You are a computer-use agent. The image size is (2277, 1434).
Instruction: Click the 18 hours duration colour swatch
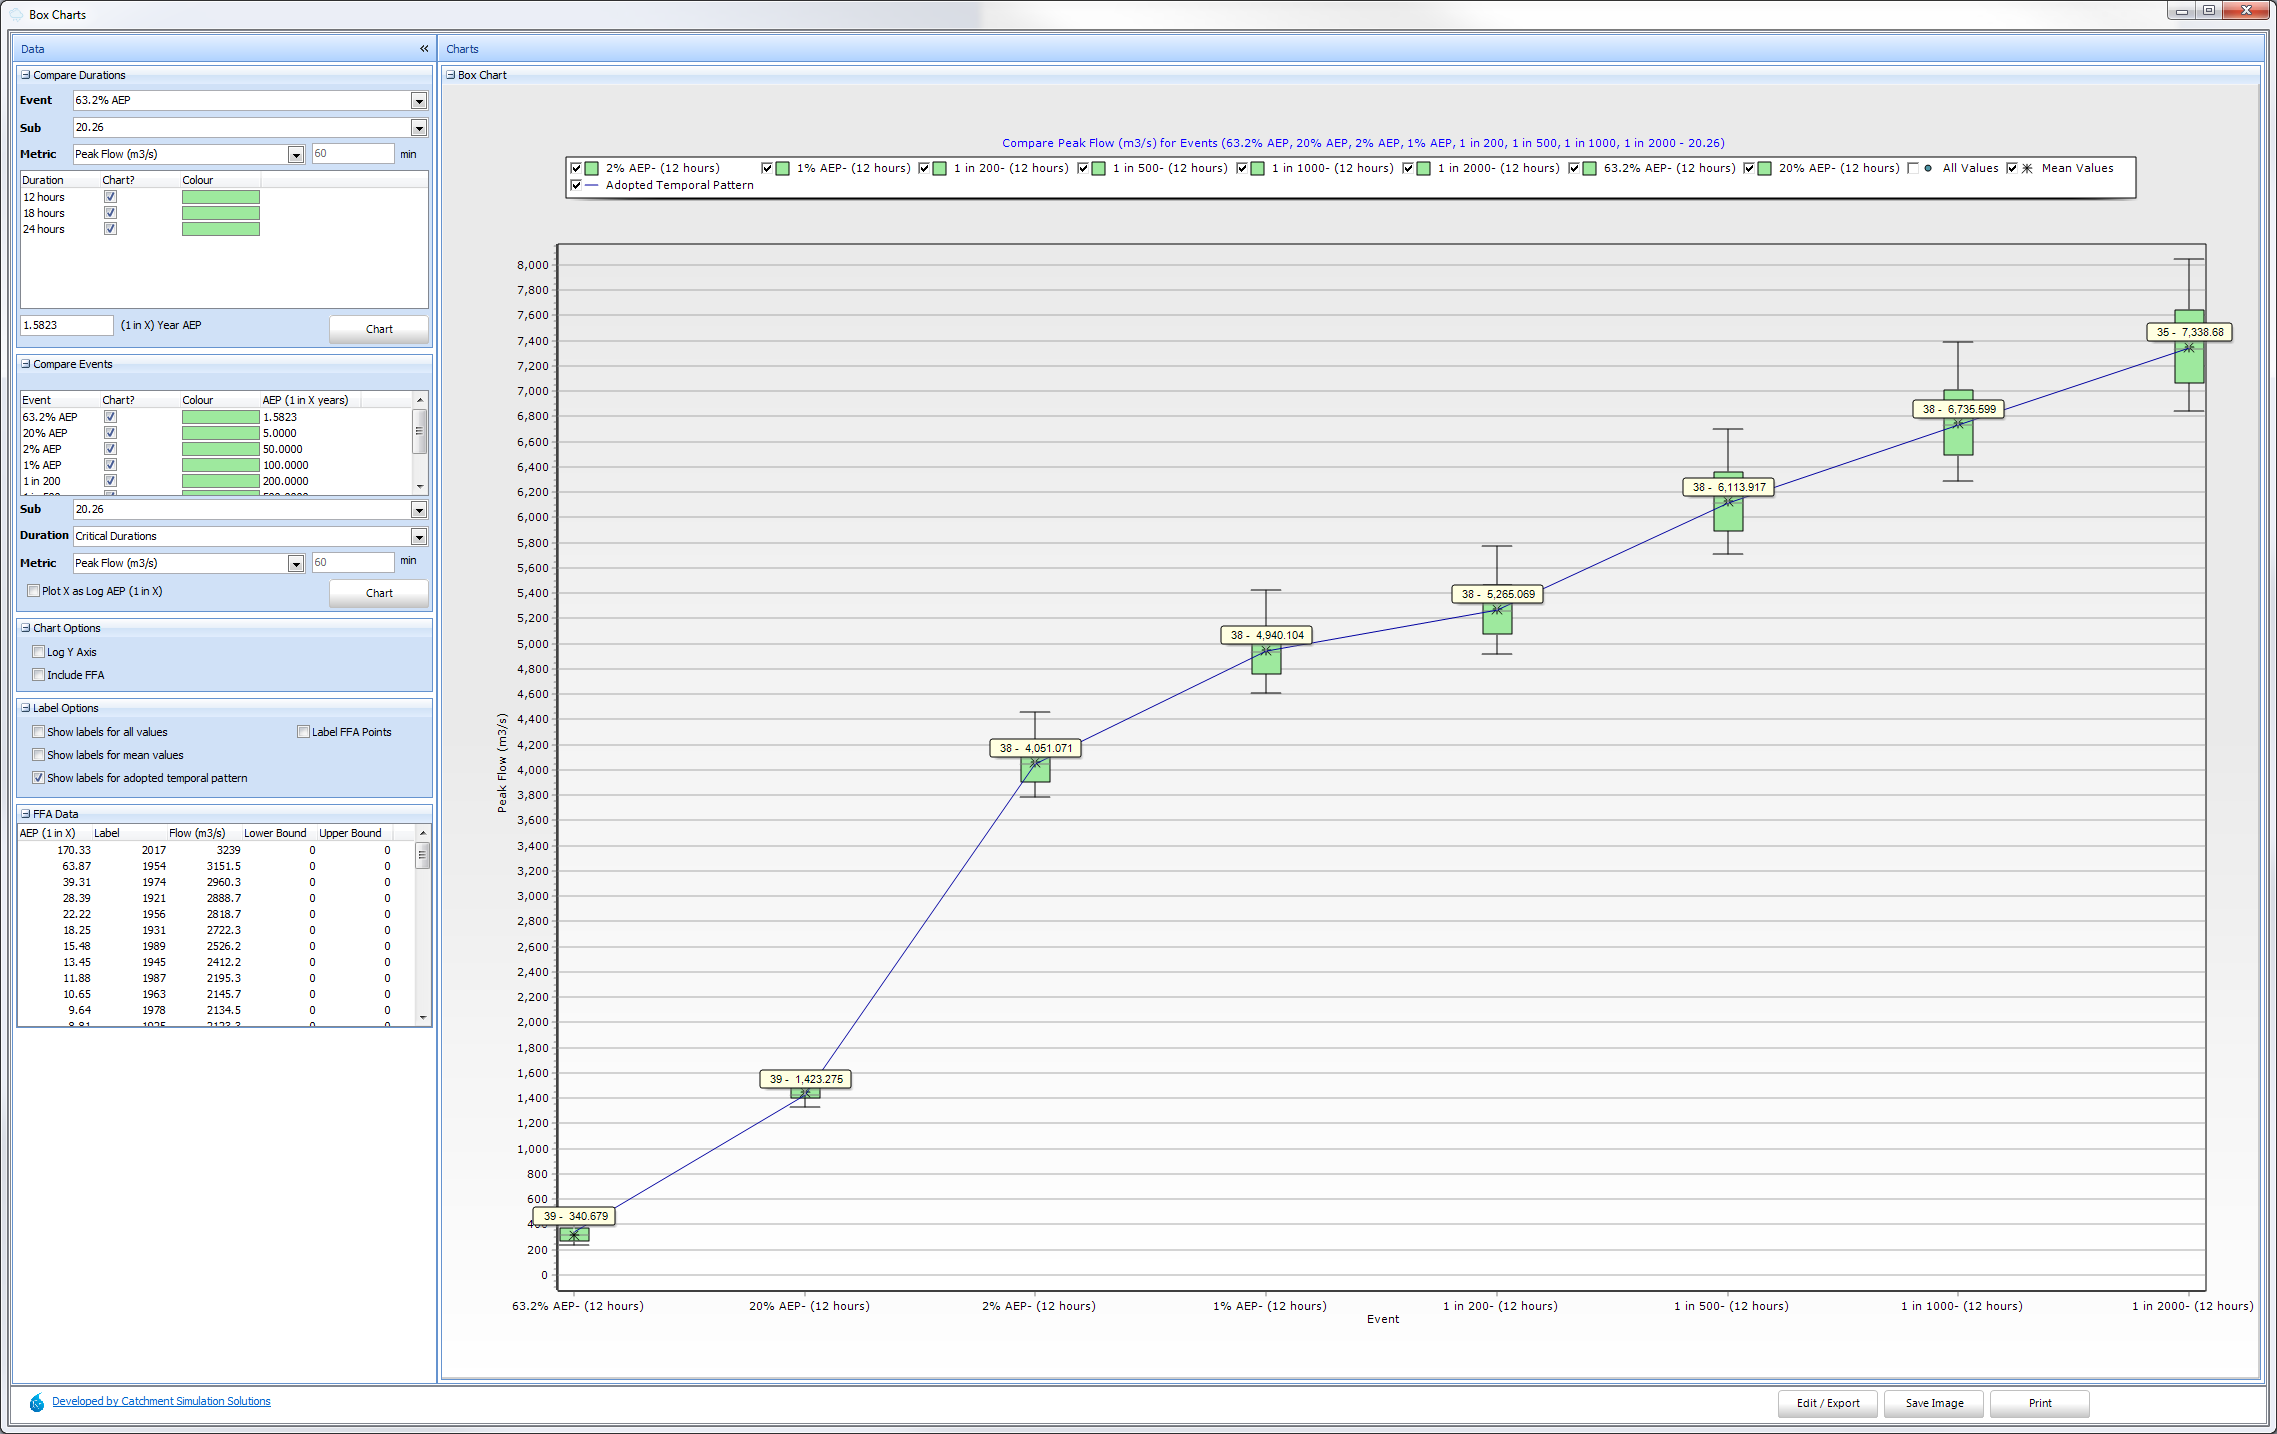pos(221,213)
